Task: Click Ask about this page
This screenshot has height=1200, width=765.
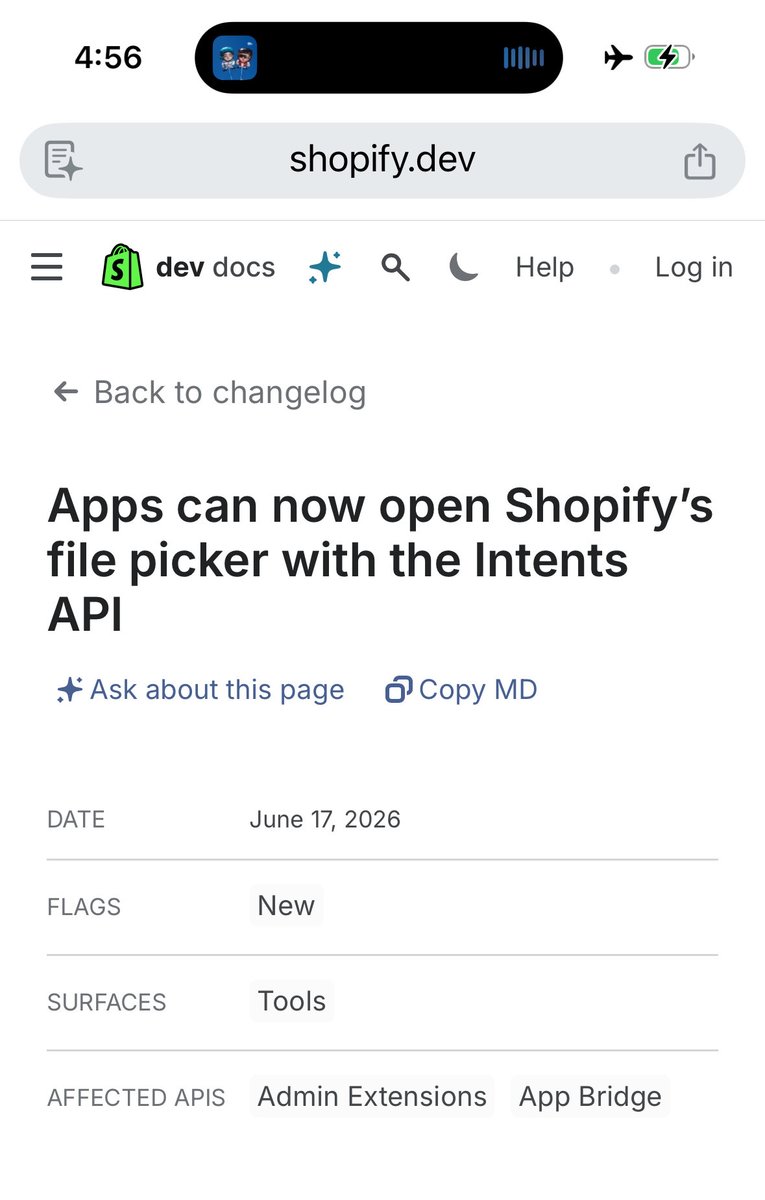Action: click(x=200, y=690)
